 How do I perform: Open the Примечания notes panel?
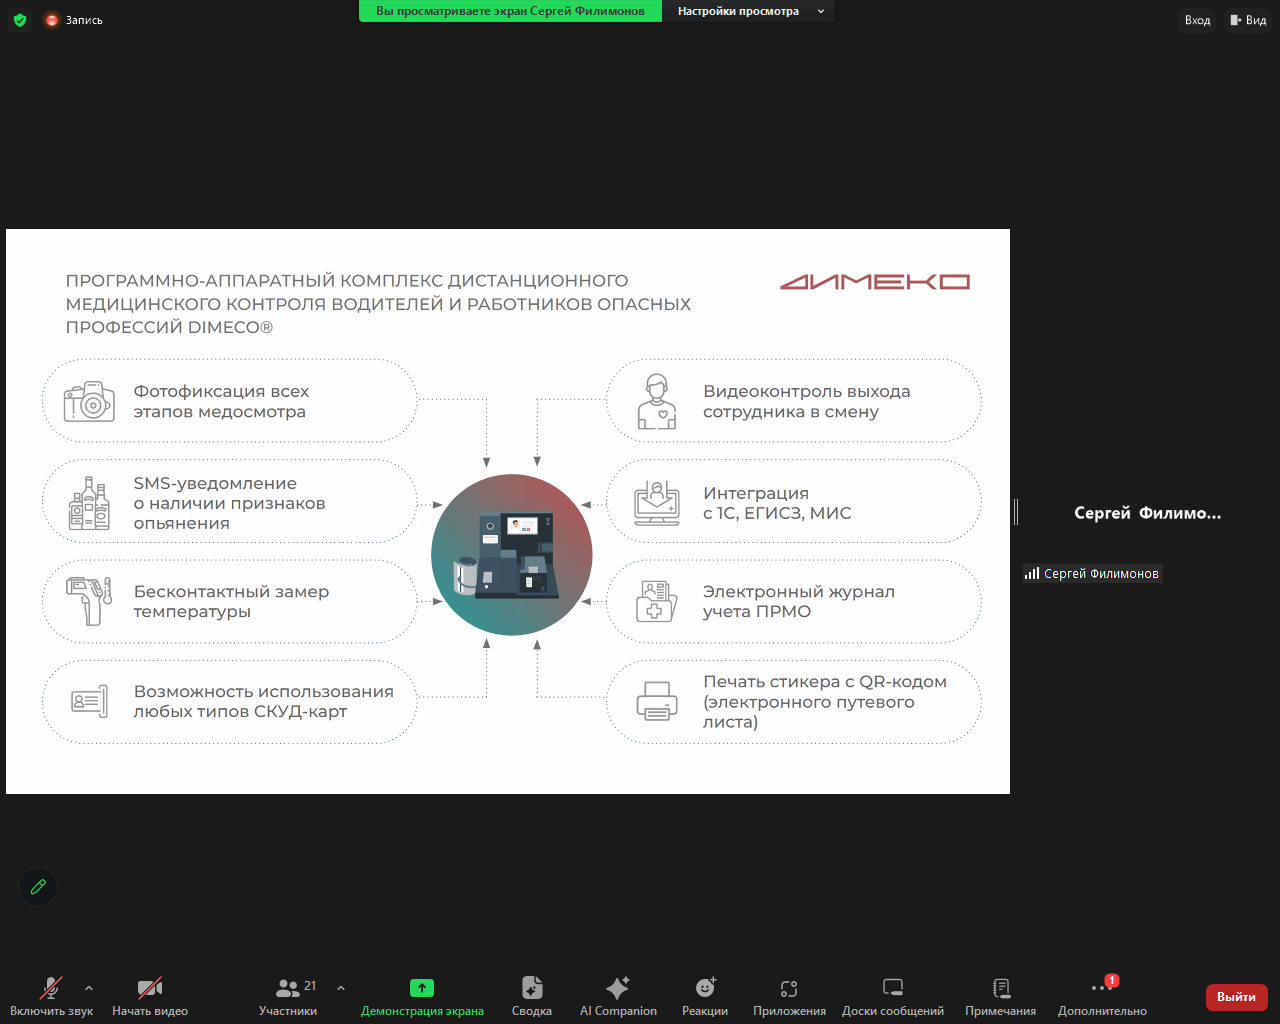(1000, 997)
